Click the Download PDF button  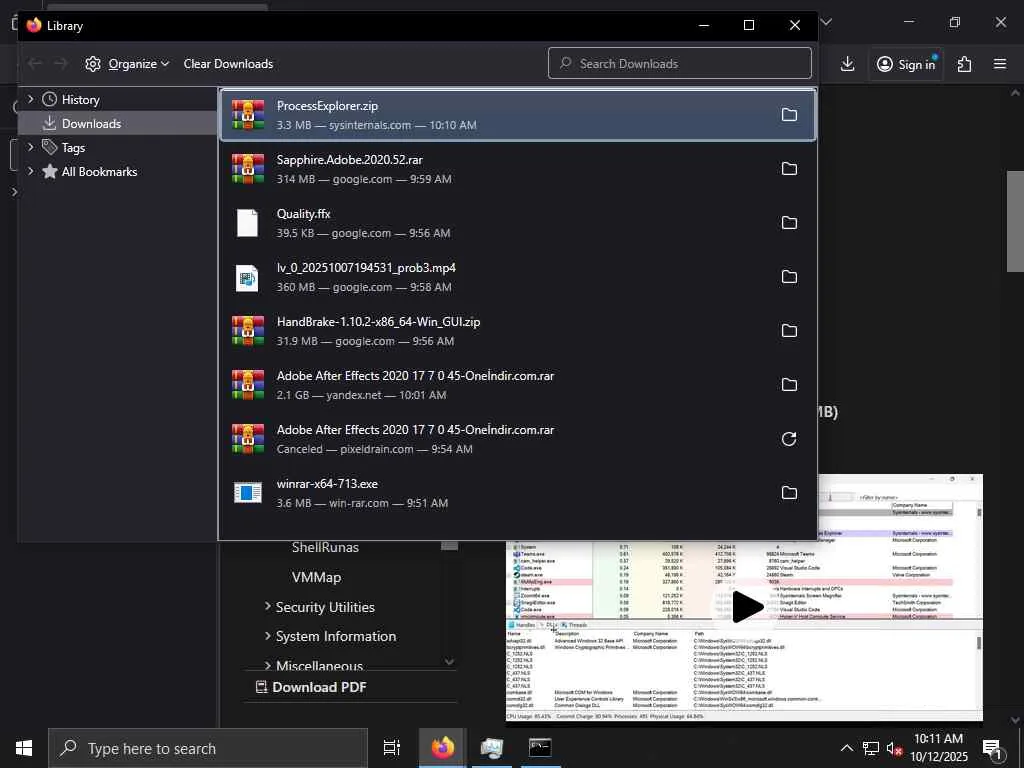(311, 687)
